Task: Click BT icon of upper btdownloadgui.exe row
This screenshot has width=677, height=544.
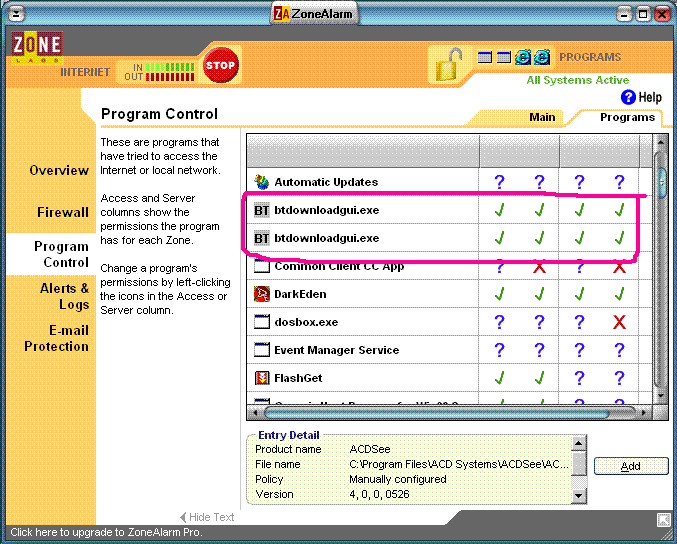Action: 262,210
